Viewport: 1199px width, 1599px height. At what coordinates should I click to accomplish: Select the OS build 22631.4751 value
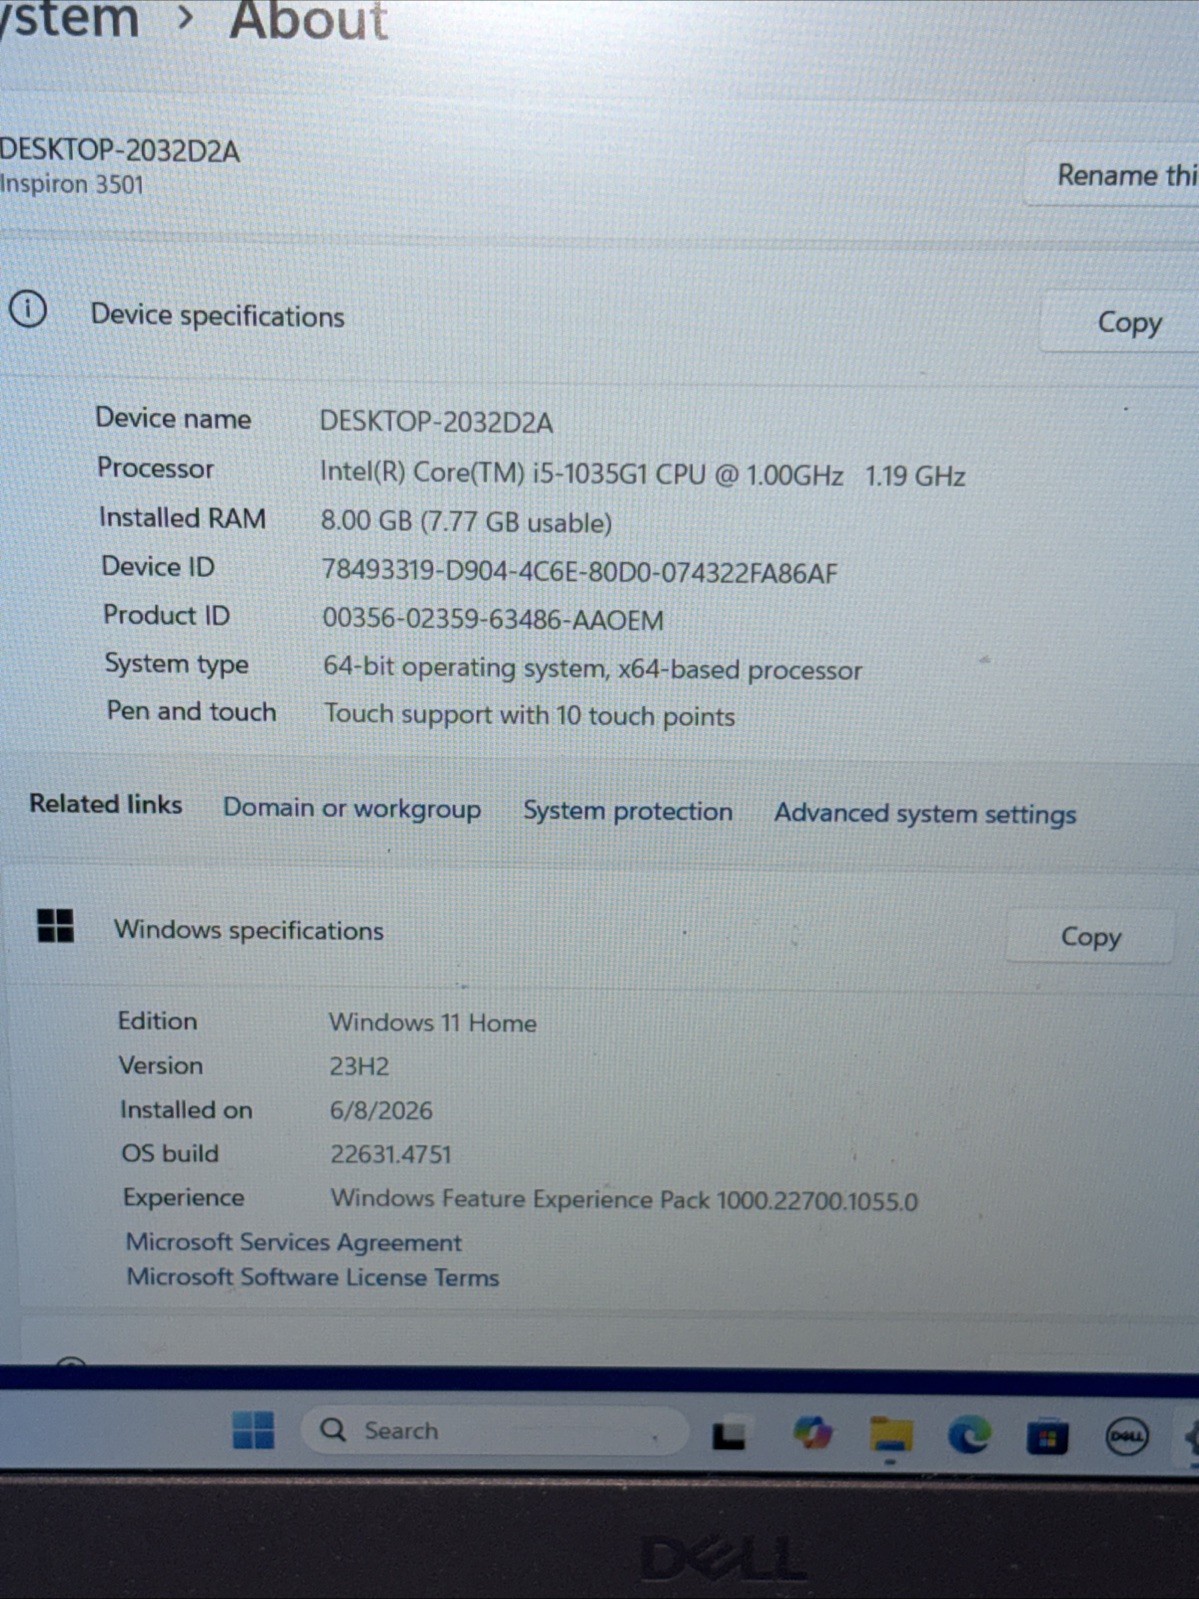point(391,1154)
